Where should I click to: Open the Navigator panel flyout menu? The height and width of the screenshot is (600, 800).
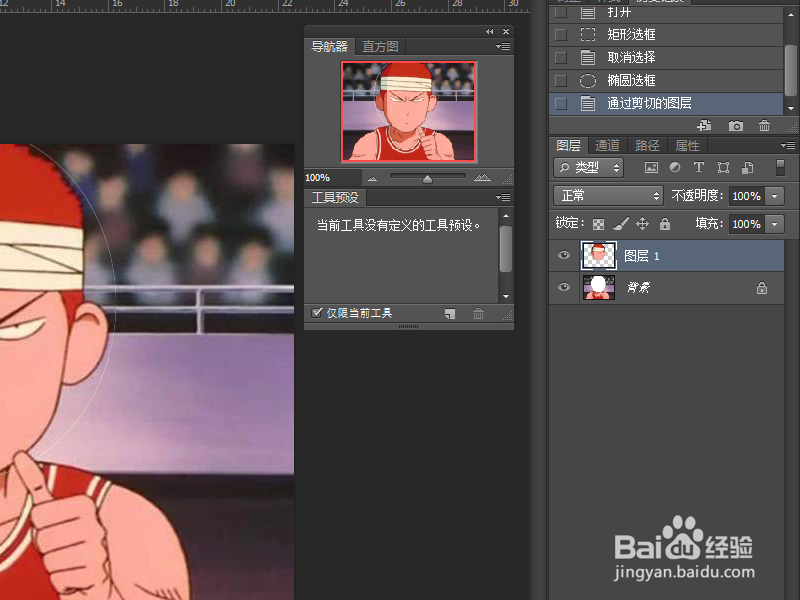(503, 46)
